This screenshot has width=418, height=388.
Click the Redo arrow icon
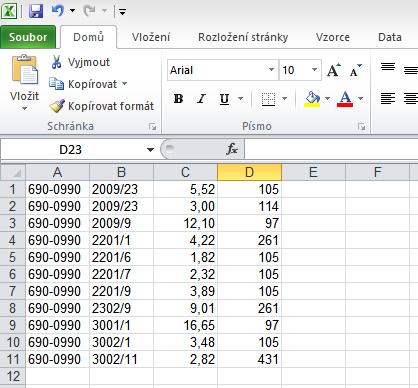pos(89,11)
